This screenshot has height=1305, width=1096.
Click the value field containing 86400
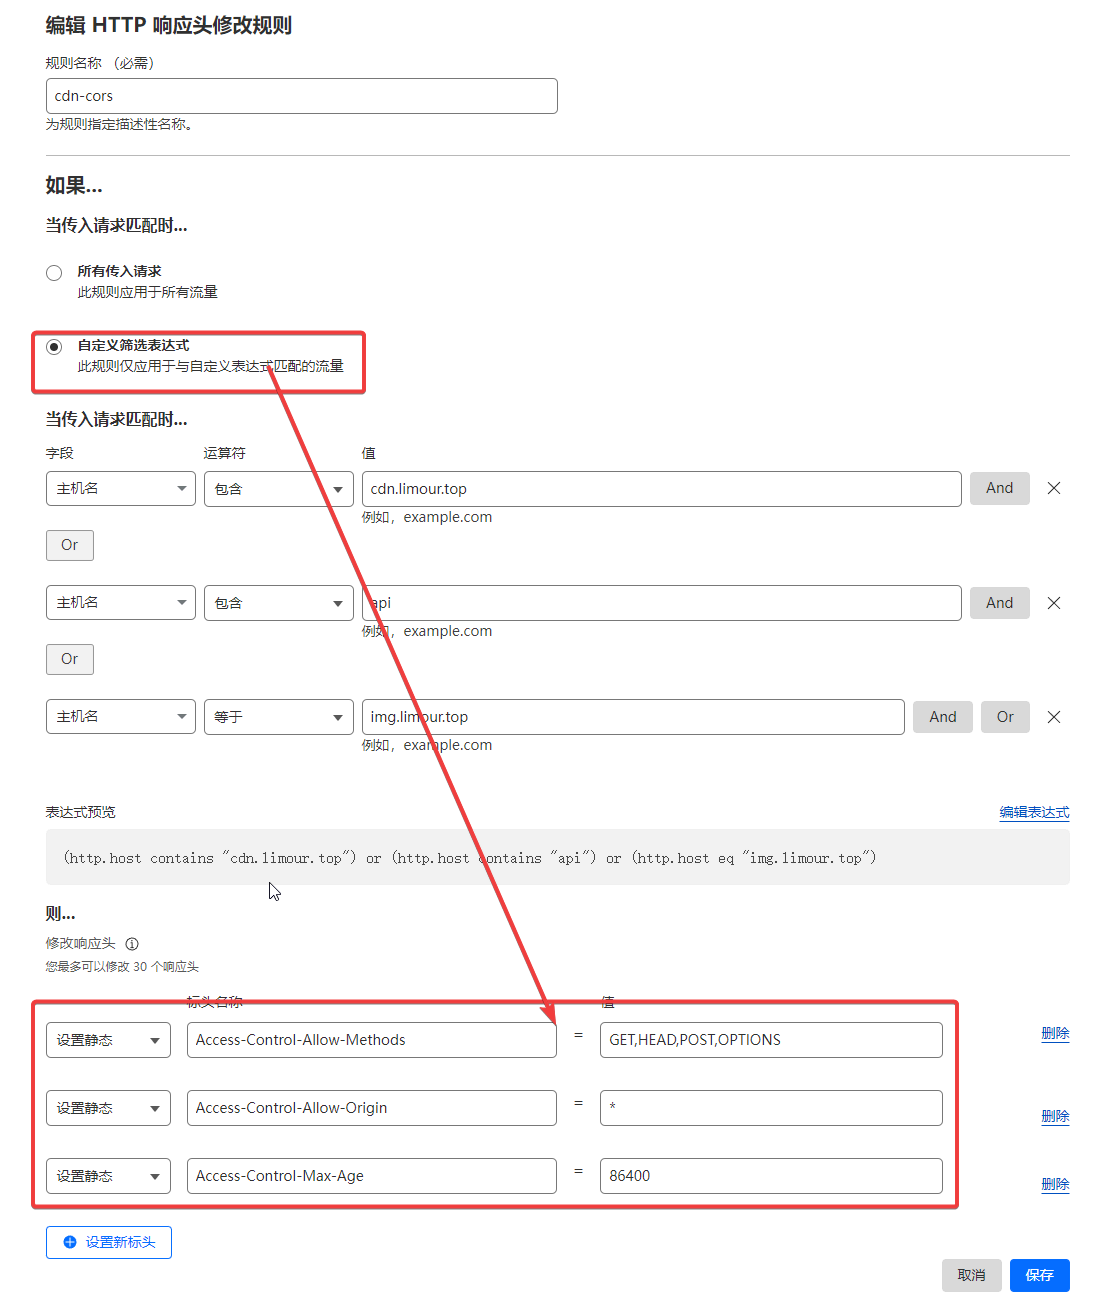click(770, 1176)
